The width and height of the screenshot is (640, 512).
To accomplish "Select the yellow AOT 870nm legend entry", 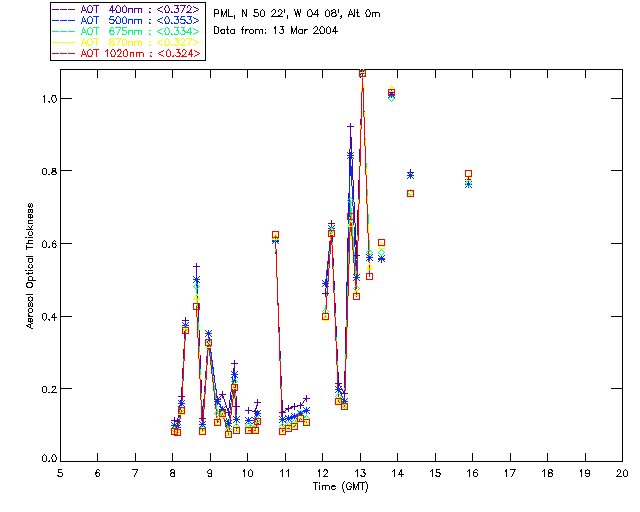I will [x=127, y=42].
